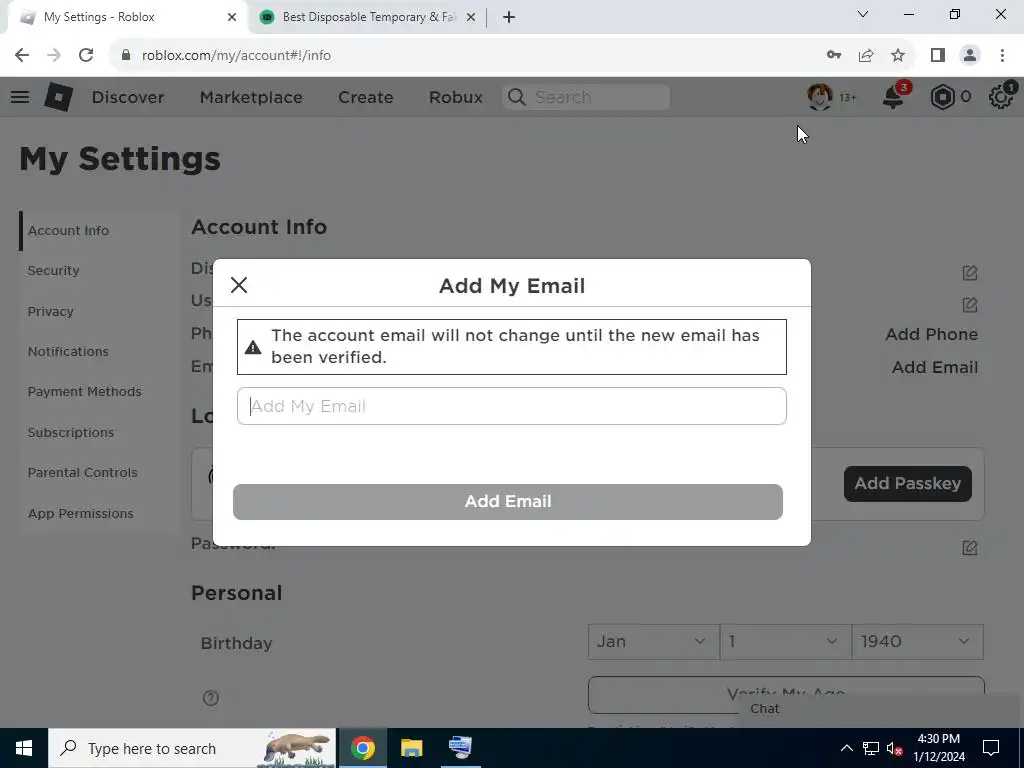The width and height of the screenshot is (1024, 768).
Task: Open the saved passwords key icon
Action: pos(834,55)
